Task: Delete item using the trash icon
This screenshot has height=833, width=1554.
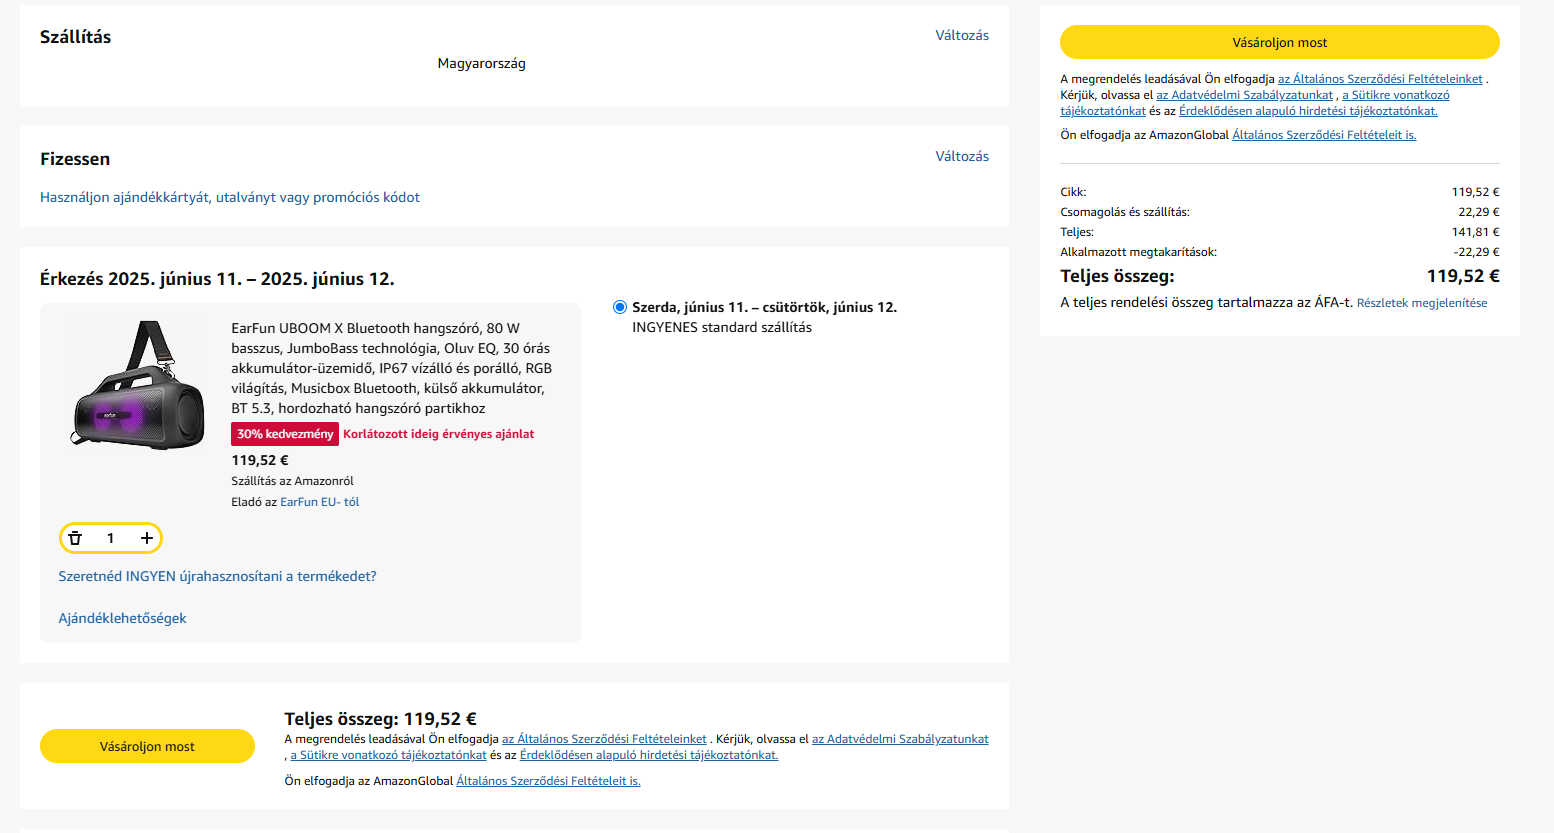Action: click(75, 538)
